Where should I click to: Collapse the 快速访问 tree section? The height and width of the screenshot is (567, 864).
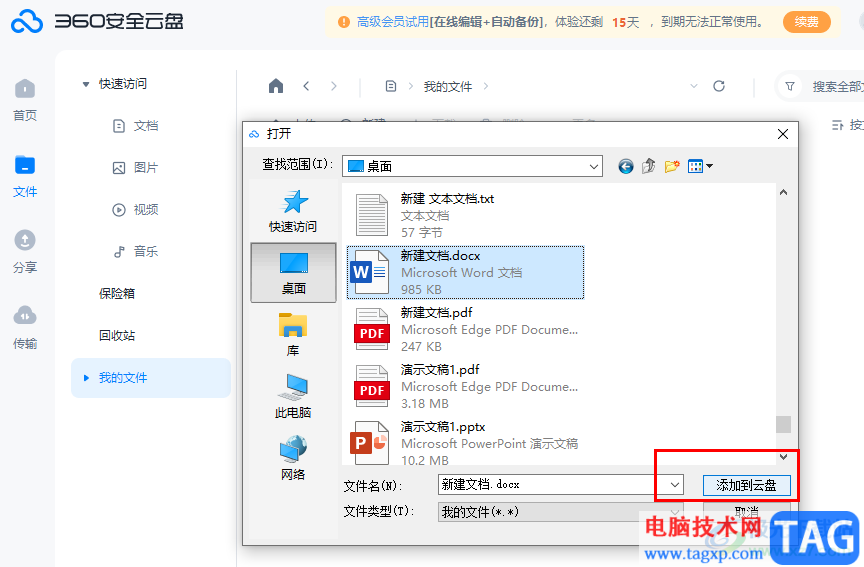click(x=85, y=84)
